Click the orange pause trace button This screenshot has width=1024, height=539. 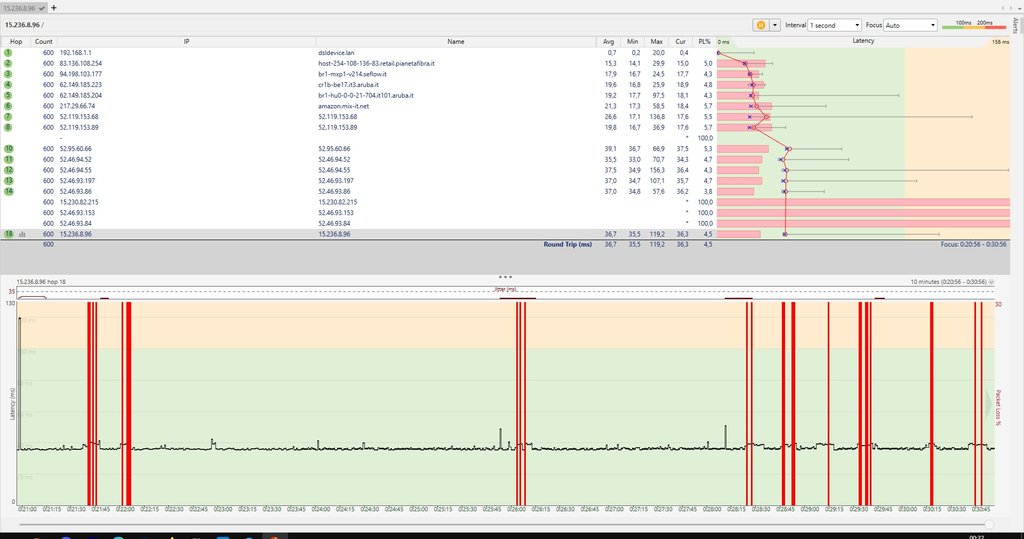761,24
